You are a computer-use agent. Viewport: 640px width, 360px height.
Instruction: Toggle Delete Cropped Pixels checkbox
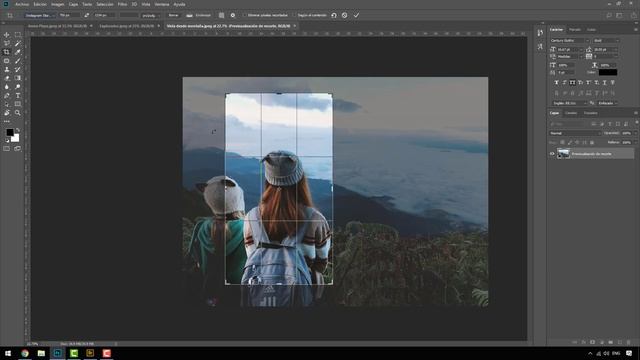(245, 15)
